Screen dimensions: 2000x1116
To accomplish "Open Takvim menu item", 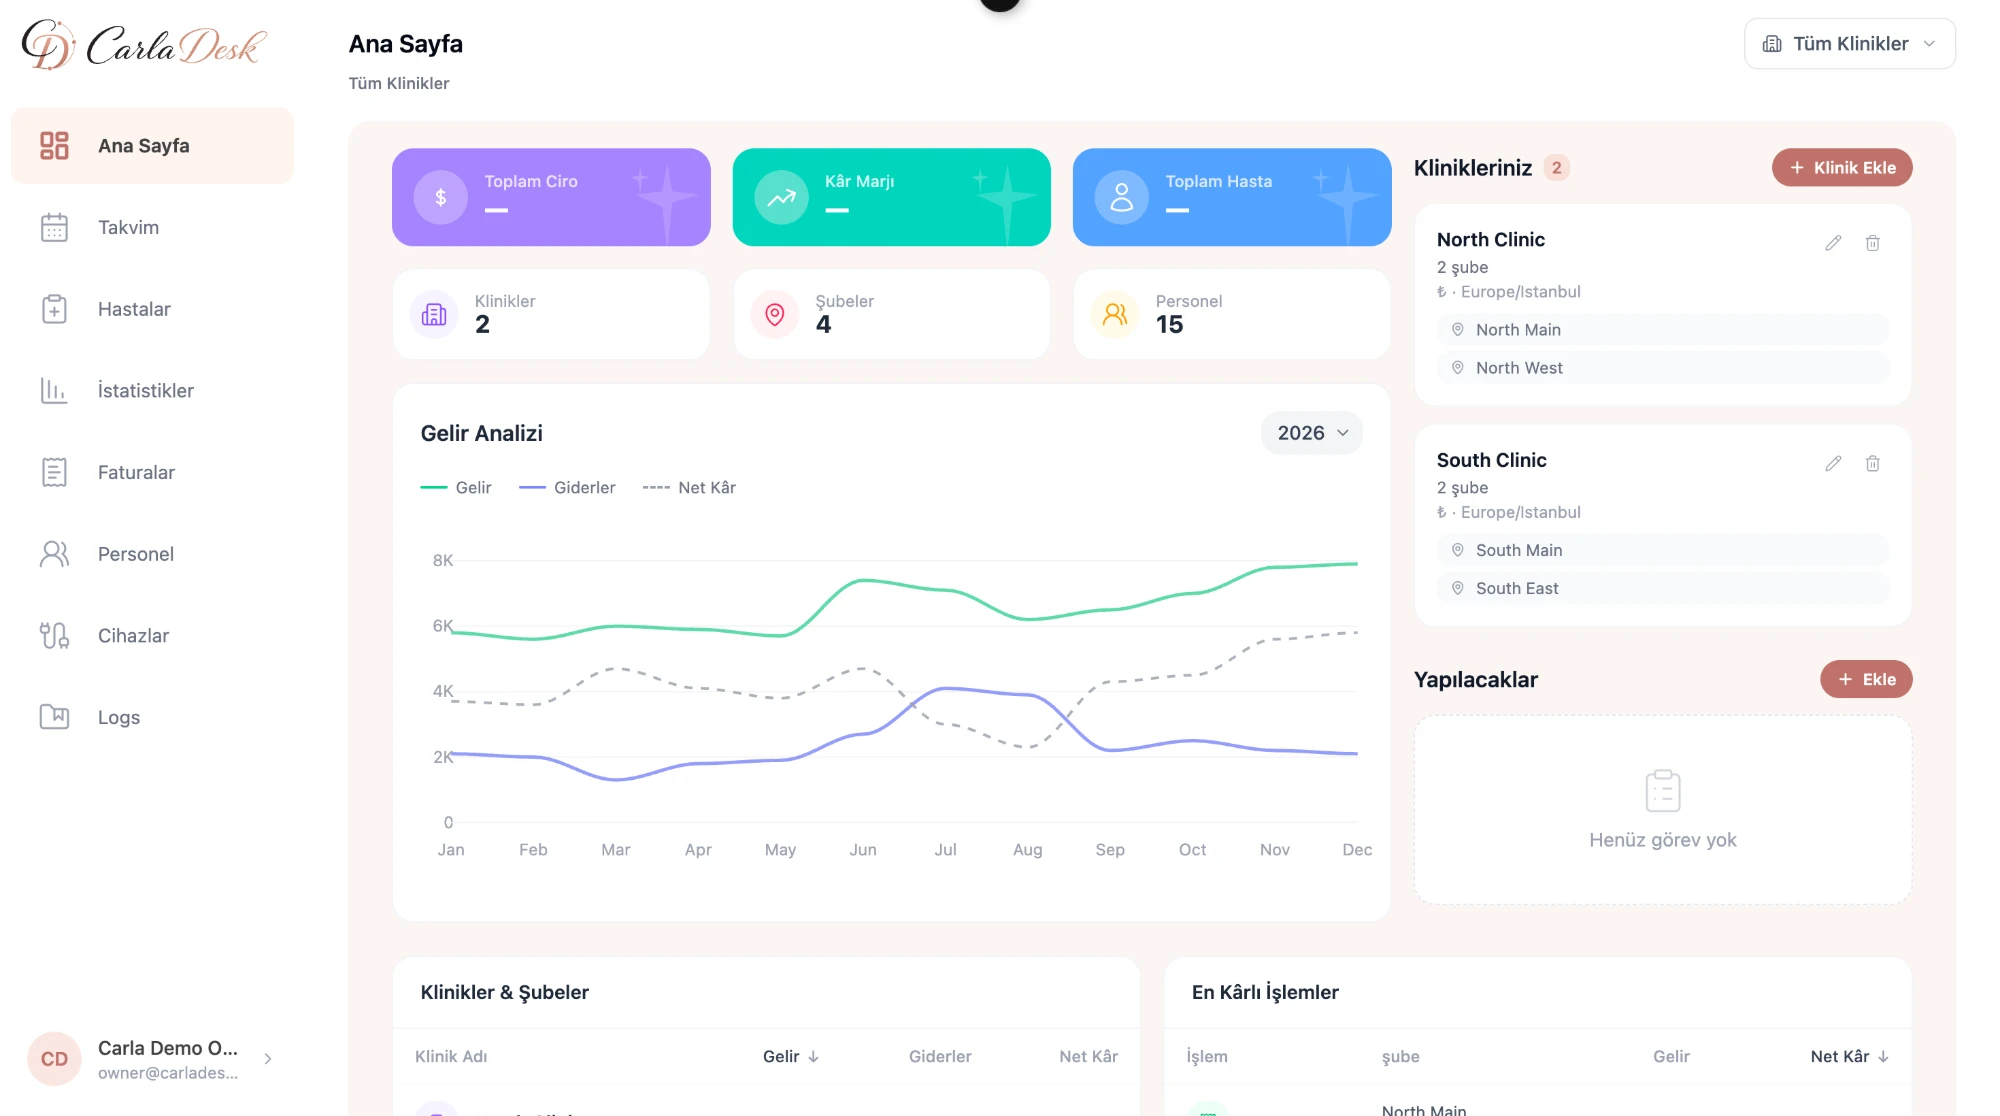I will tap(152, 228).
